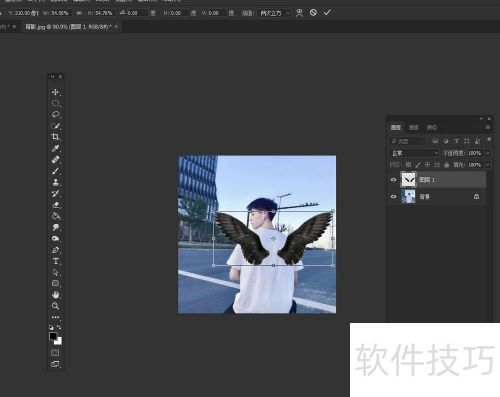Screen dimensions: 500x397
Task: Open the layer opacity slider dropdown
Action: pos(488,153)
